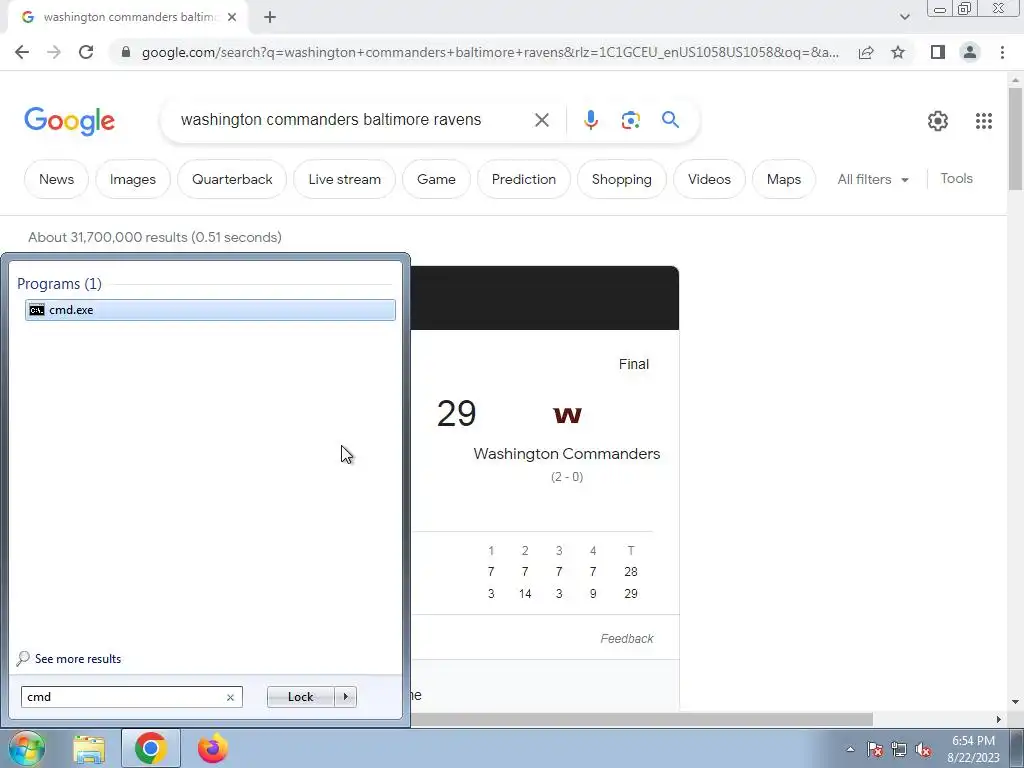Clear the Google search query with the X
Image resolution: width=1024 pixels, height=768 pixels.
541,120
